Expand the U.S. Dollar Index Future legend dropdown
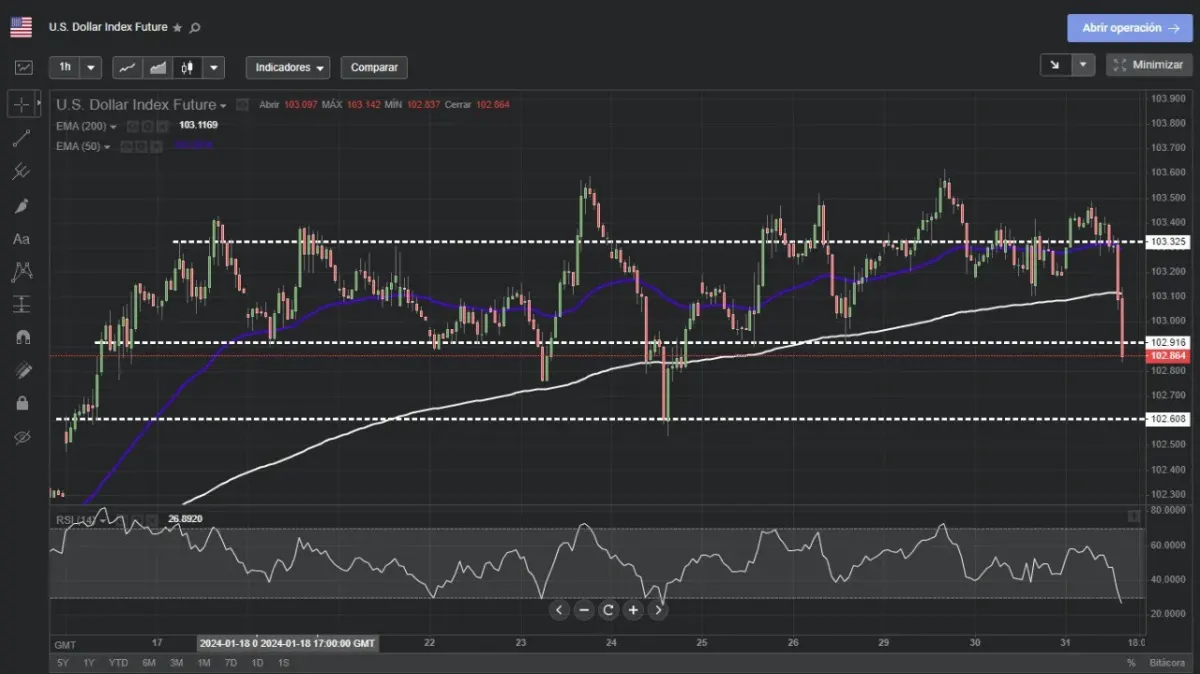Screen dimensions: 1200x674 (x=223, y=105)
